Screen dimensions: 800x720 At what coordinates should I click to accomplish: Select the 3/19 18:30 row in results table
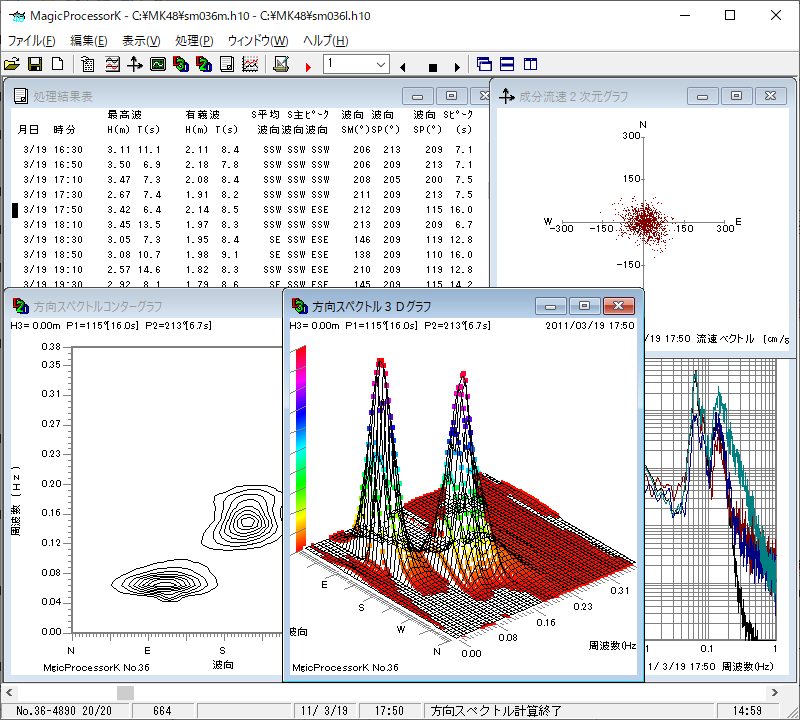point(247,239)
